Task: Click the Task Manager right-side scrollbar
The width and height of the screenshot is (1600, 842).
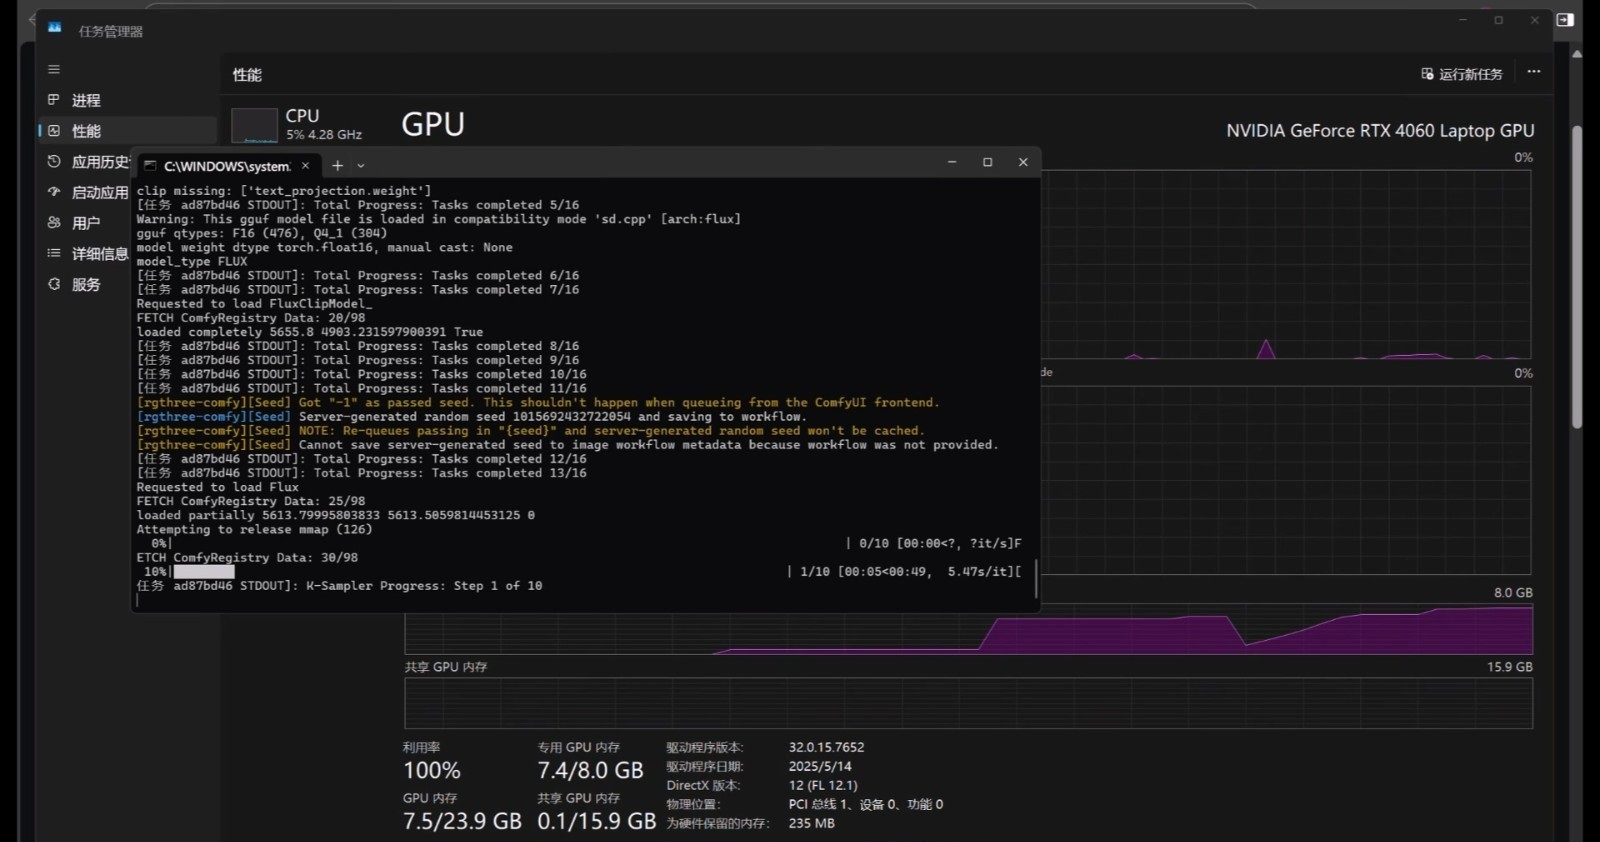Action: pos(1577,280)
